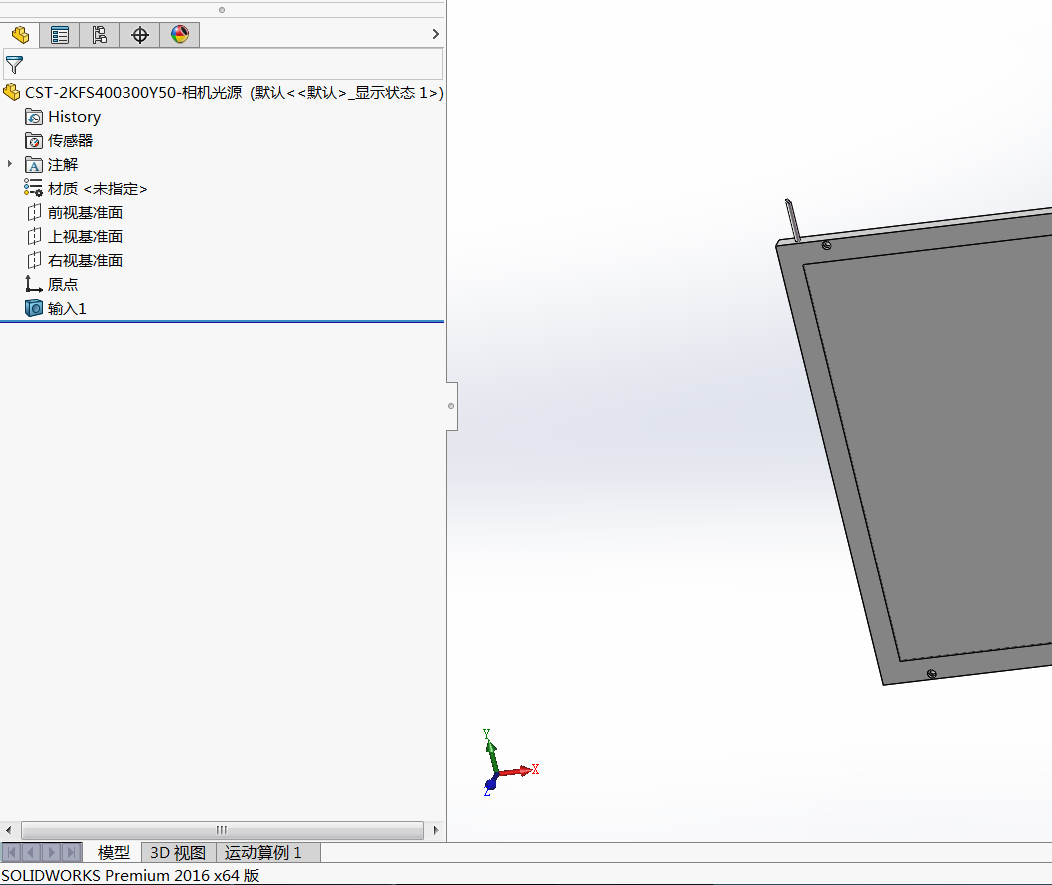This screenshot has width=1052, height=885.
Task: Select 材质 <未指定> material item
Action: (x=97, y=189)
